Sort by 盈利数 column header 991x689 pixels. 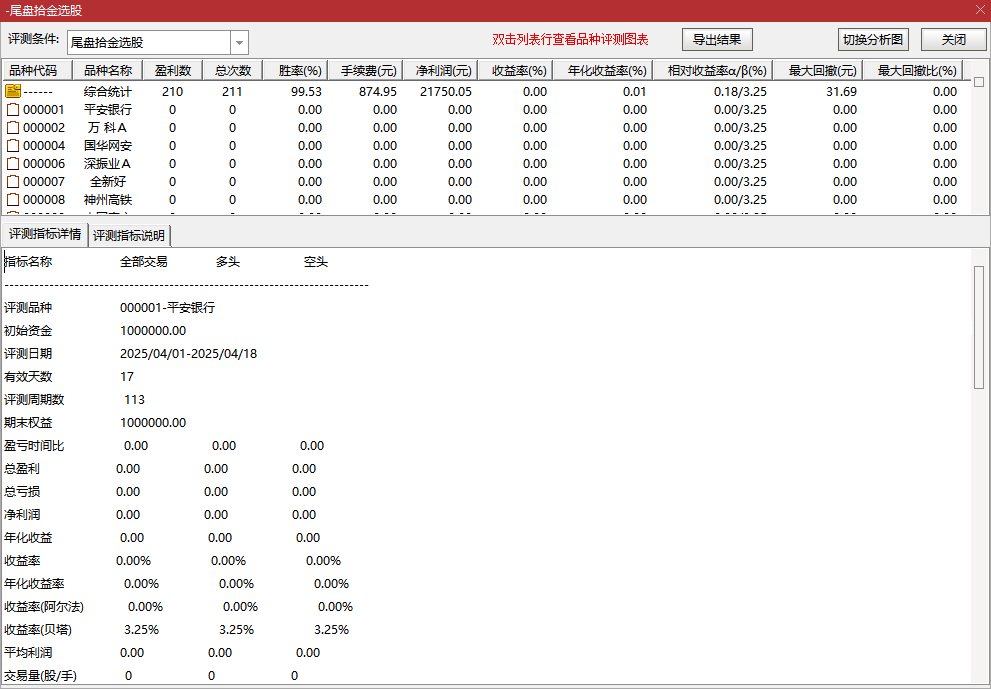click(173, 70)
